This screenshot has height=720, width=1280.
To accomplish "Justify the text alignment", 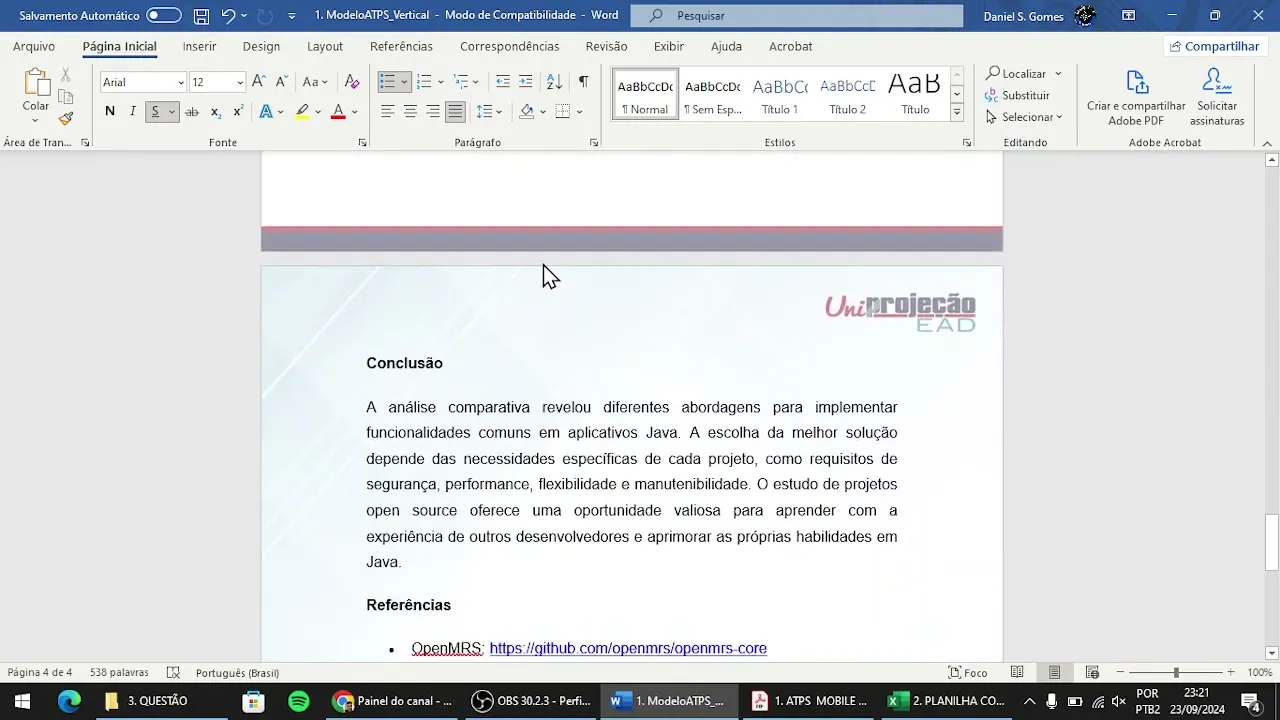I will pyautogui.click(x=455, y=112).
